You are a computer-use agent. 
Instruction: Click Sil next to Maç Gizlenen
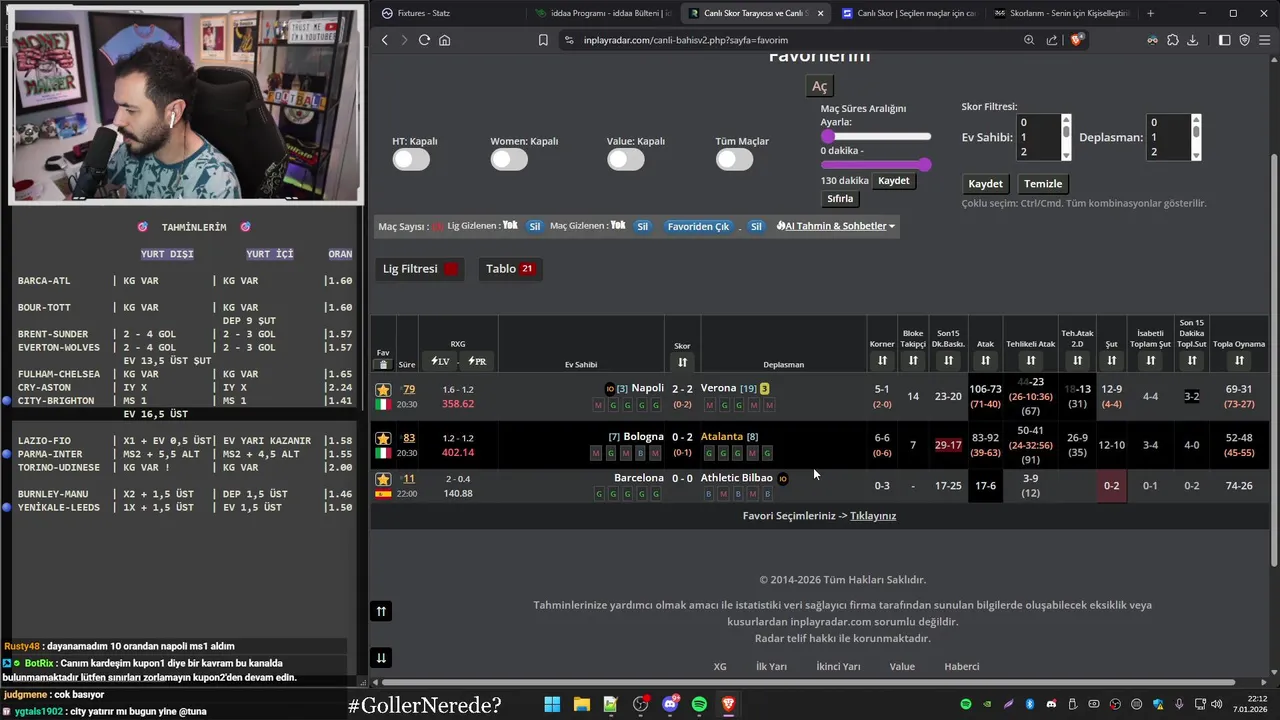coord(643,226)
